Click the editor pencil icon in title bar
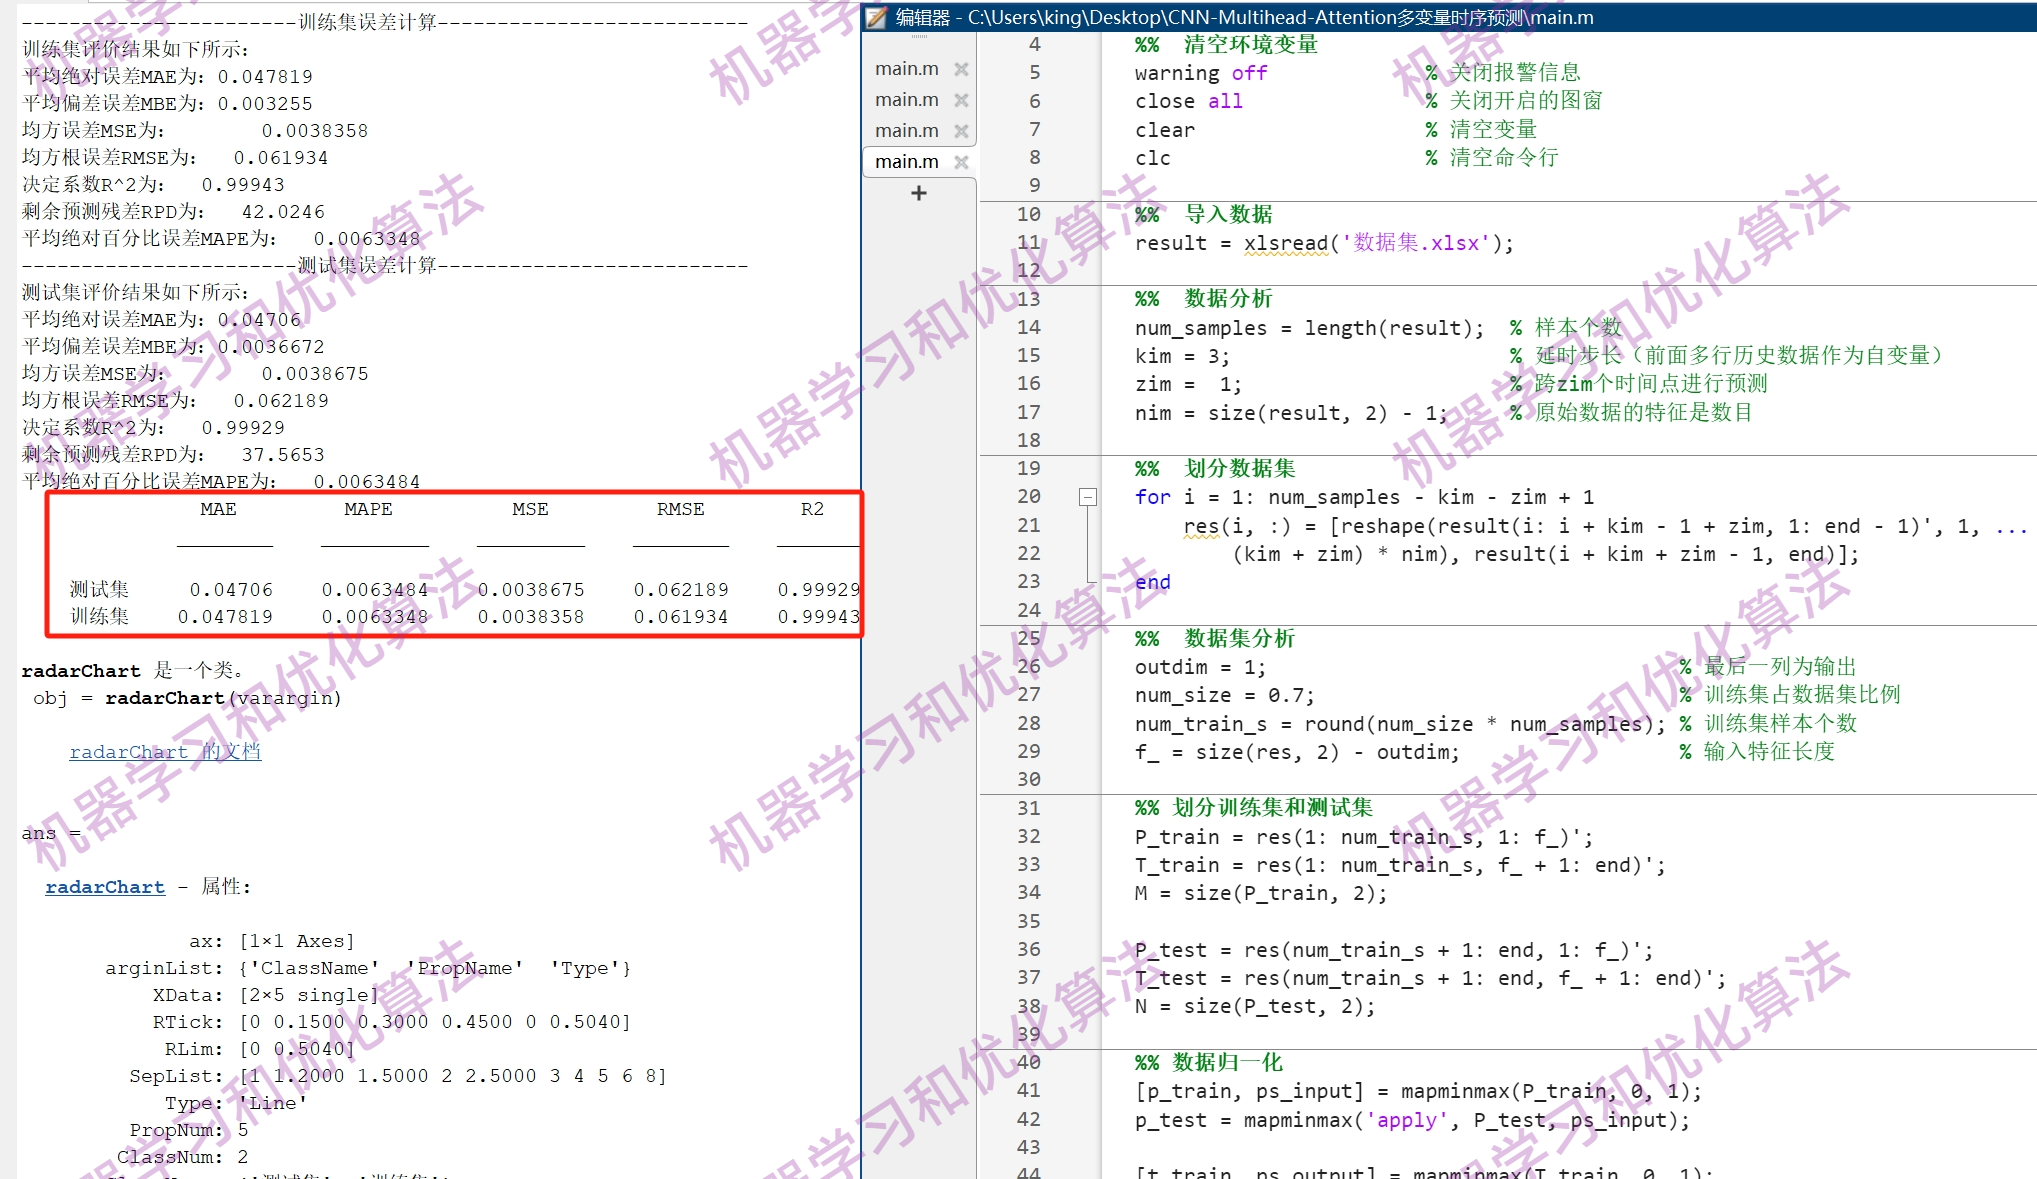Screen dimensions: 2037x1179 pos(877,17)
